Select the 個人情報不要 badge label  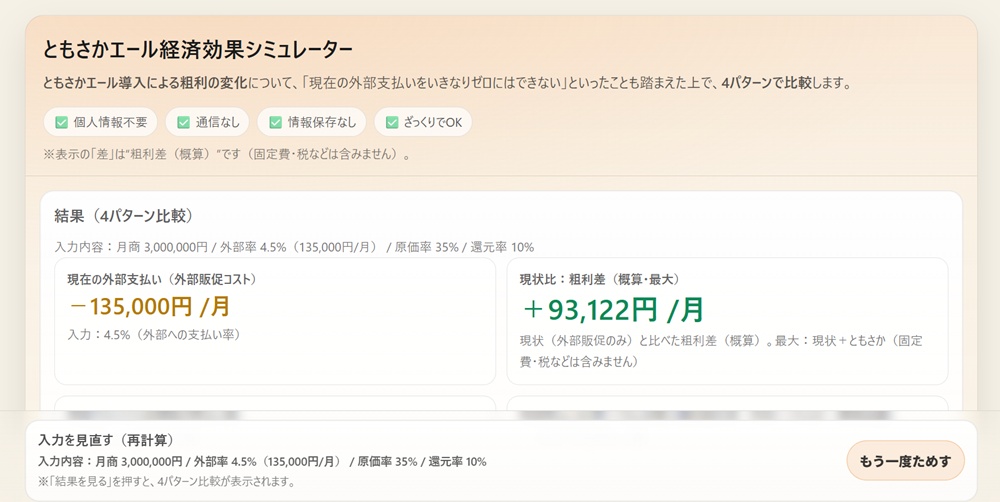110,122
